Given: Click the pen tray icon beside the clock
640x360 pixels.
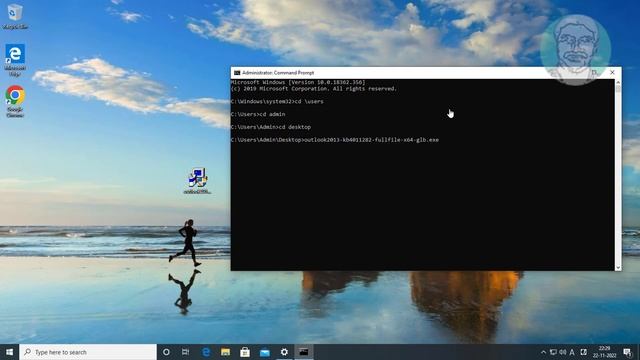Looking at the screenshot, I should tap(584, 352).
